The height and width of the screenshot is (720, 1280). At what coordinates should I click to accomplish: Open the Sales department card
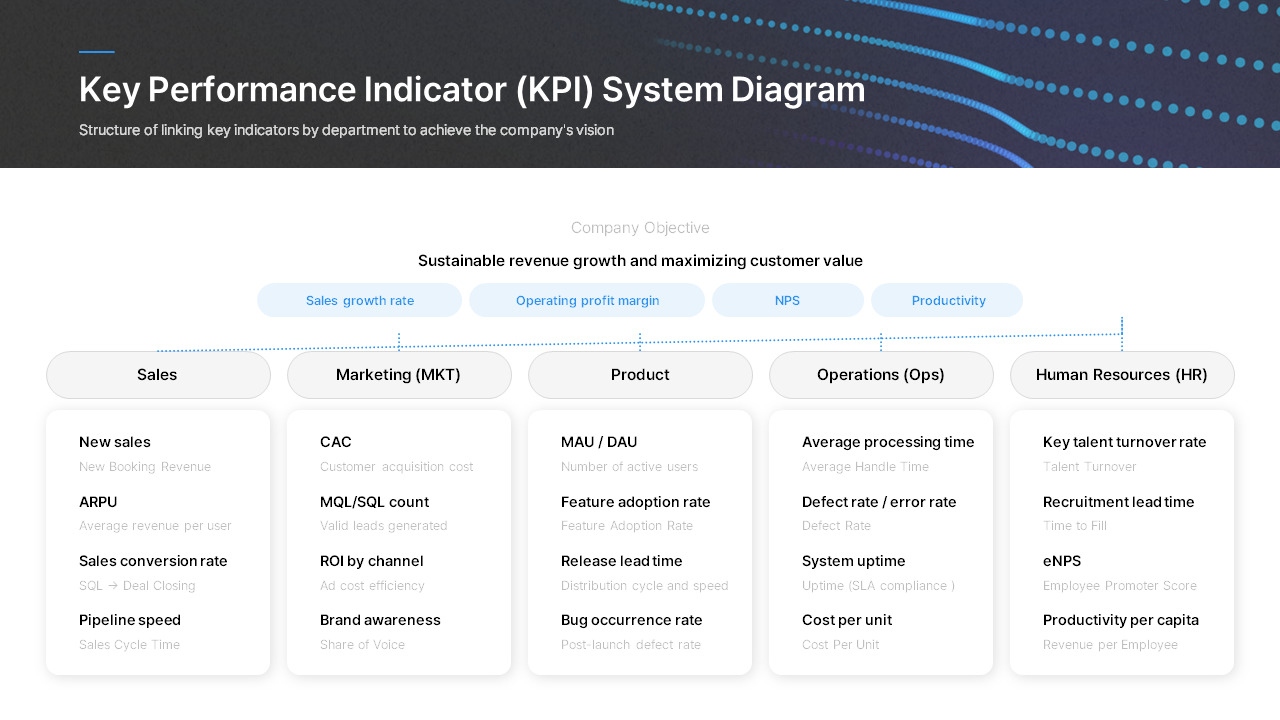point(158,374)
